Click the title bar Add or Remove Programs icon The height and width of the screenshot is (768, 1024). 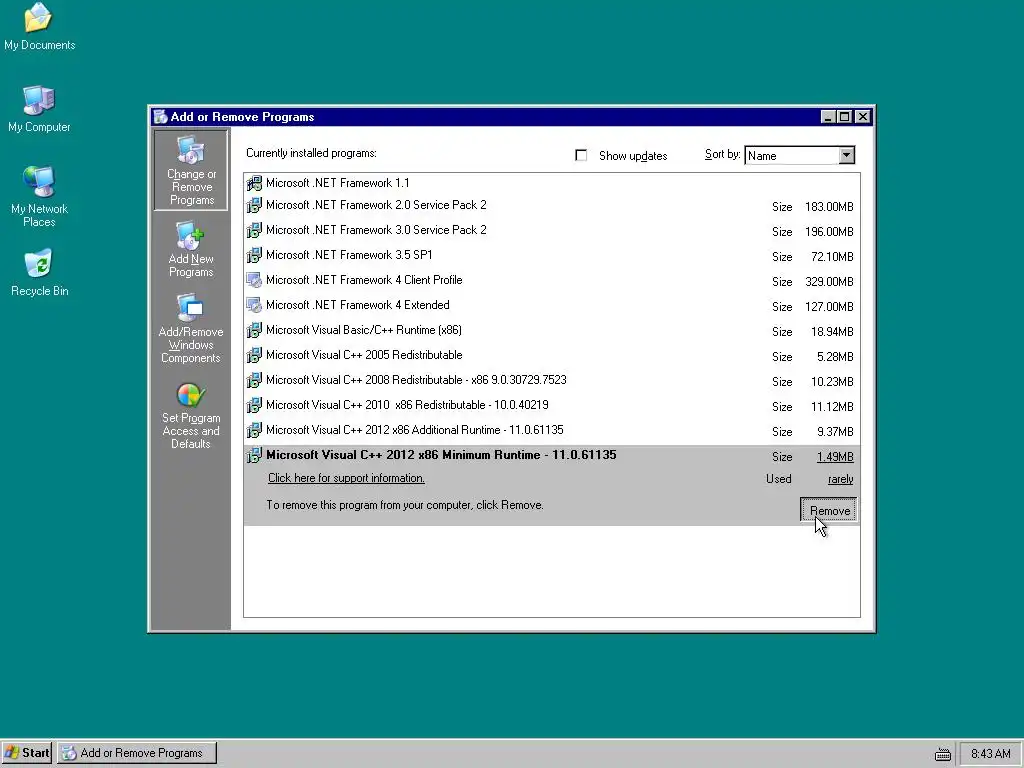pos(160,117)
